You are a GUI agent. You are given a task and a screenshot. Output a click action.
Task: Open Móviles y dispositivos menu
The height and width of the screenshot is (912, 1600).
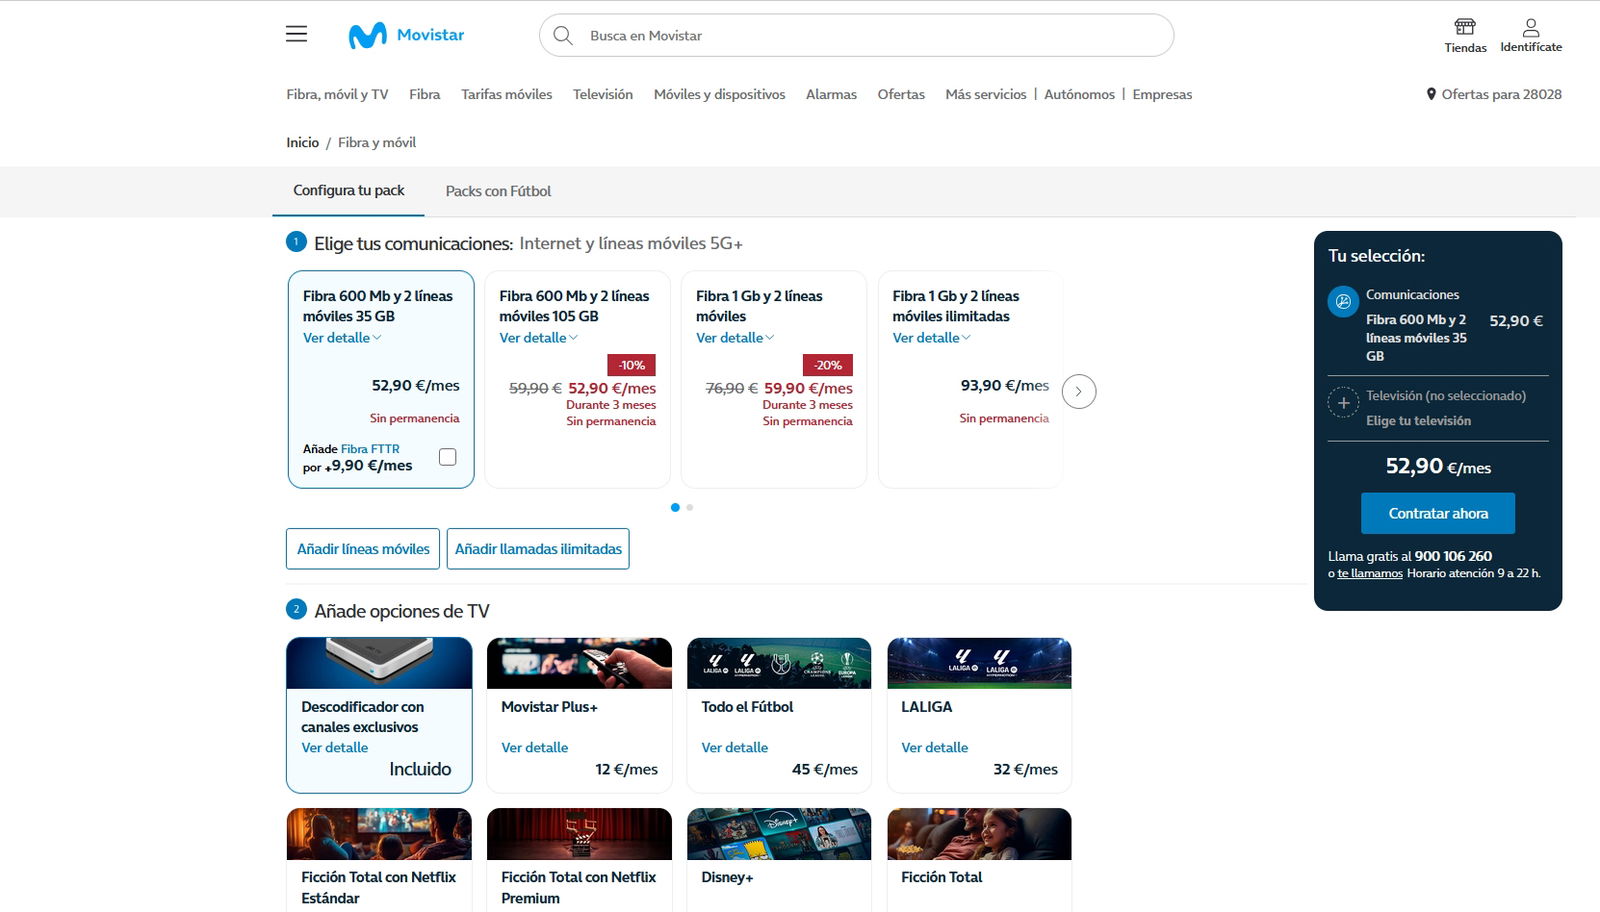tap(720, 94)
